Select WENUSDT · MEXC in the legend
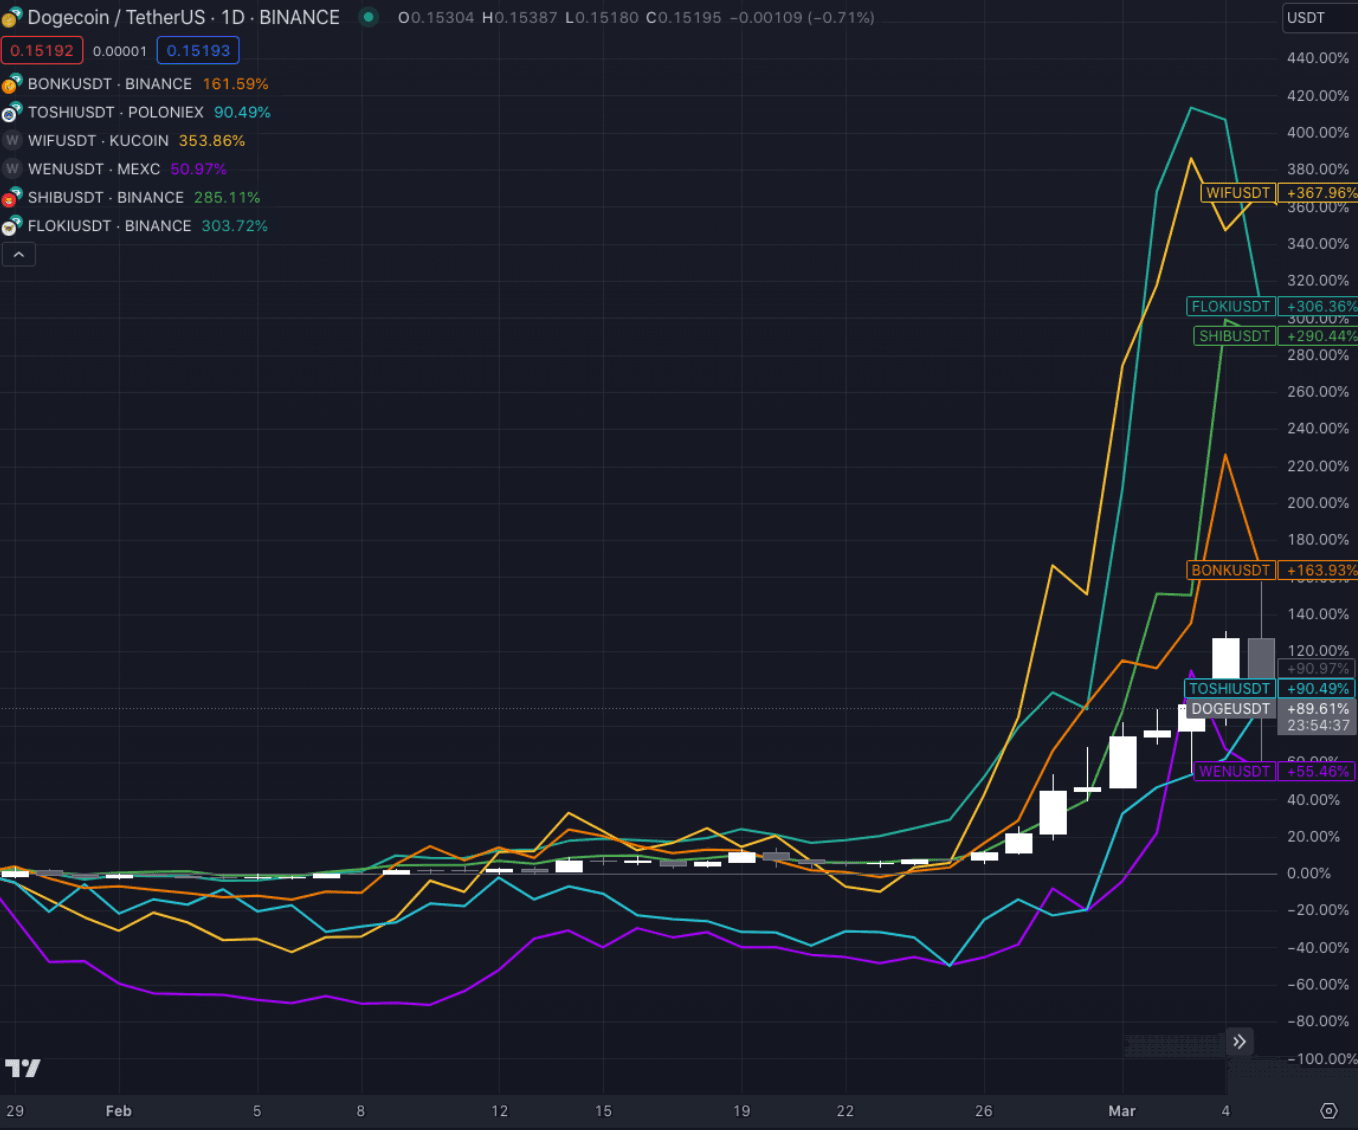This screenshot has height=1130, width=1358. (94, 169)
